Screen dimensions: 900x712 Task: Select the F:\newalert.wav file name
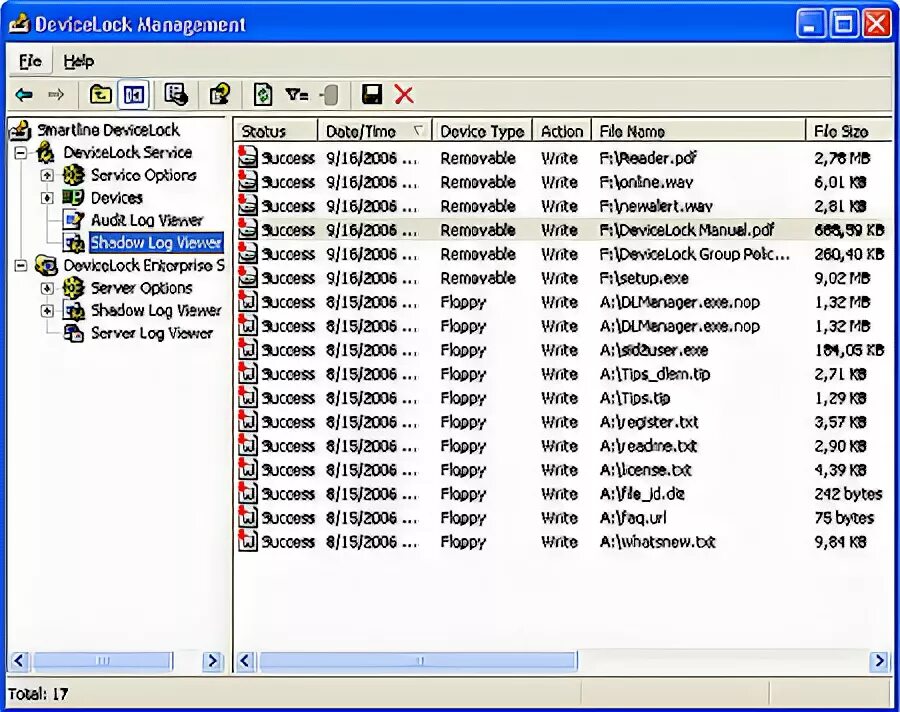(655, 206)
